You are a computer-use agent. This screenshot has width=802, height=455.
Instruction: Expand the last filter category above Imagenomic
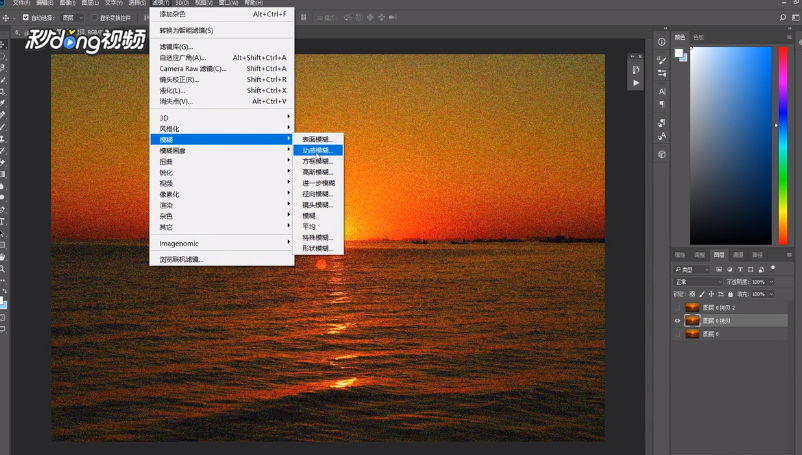[x=222, y=227]
